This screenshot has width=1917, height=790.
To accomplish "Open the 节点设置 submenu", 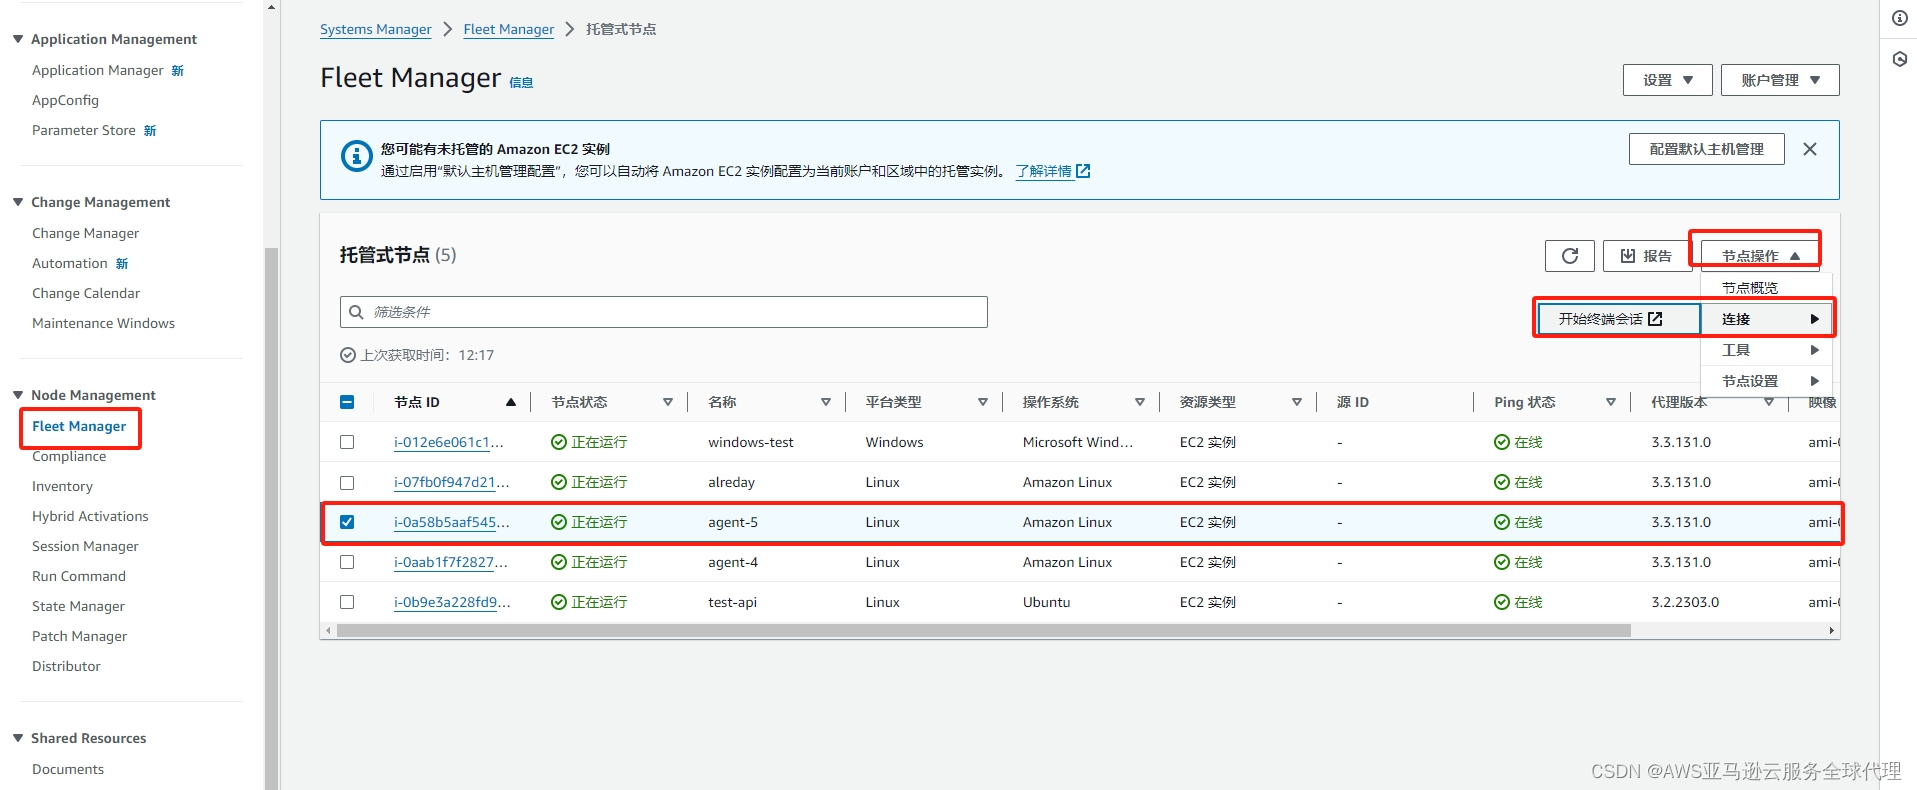I will (x=1766, y=381).
